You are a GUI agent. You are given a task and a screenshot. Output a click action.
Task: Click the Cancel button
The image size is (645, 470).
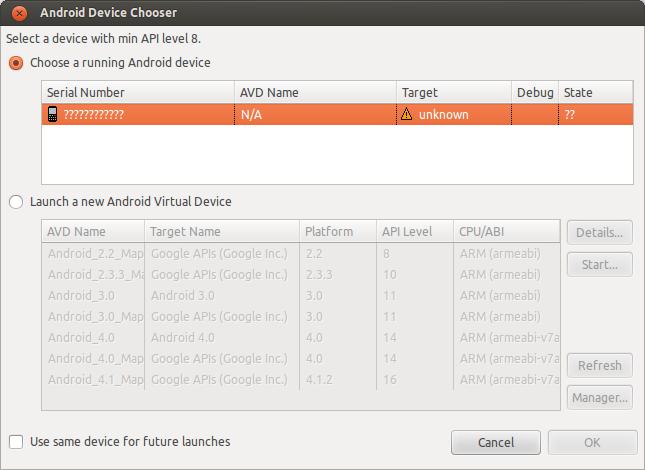click(496, 442)
